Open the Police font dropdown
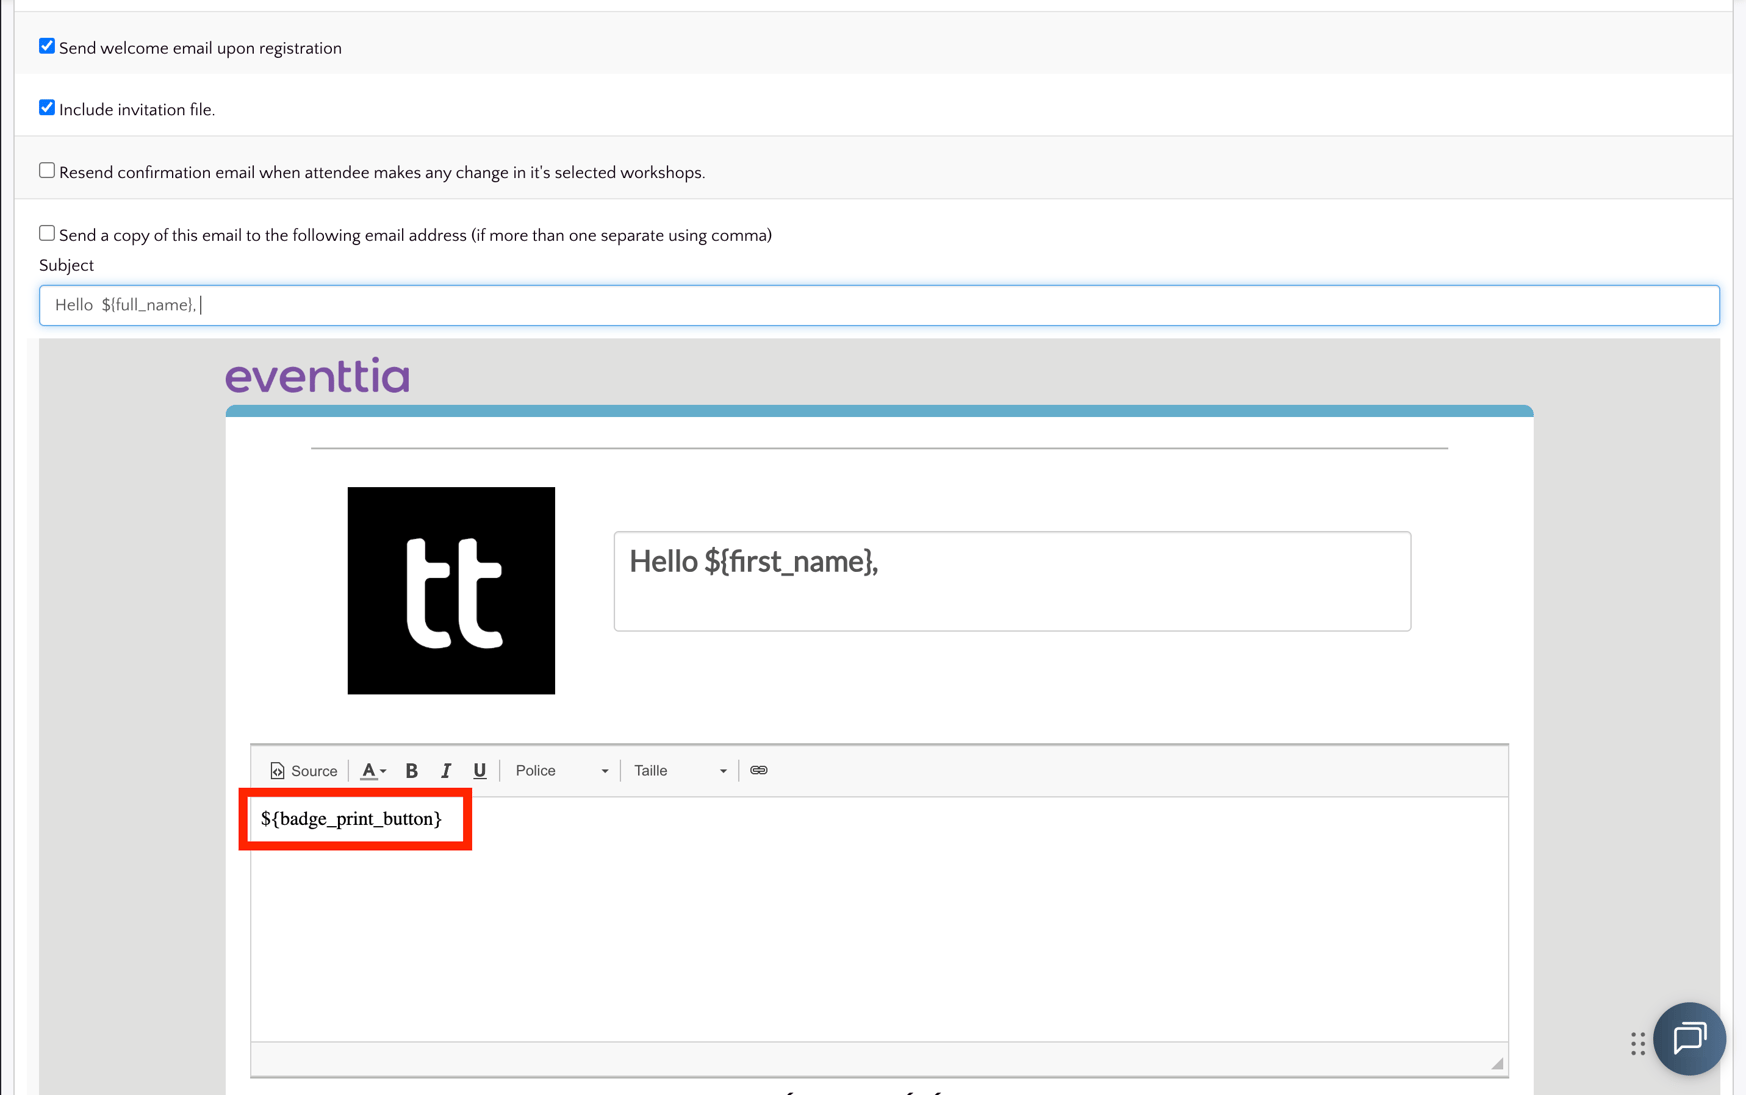Image resolution: width=1746 pixels, height=1095 pixels. (561, 771)
